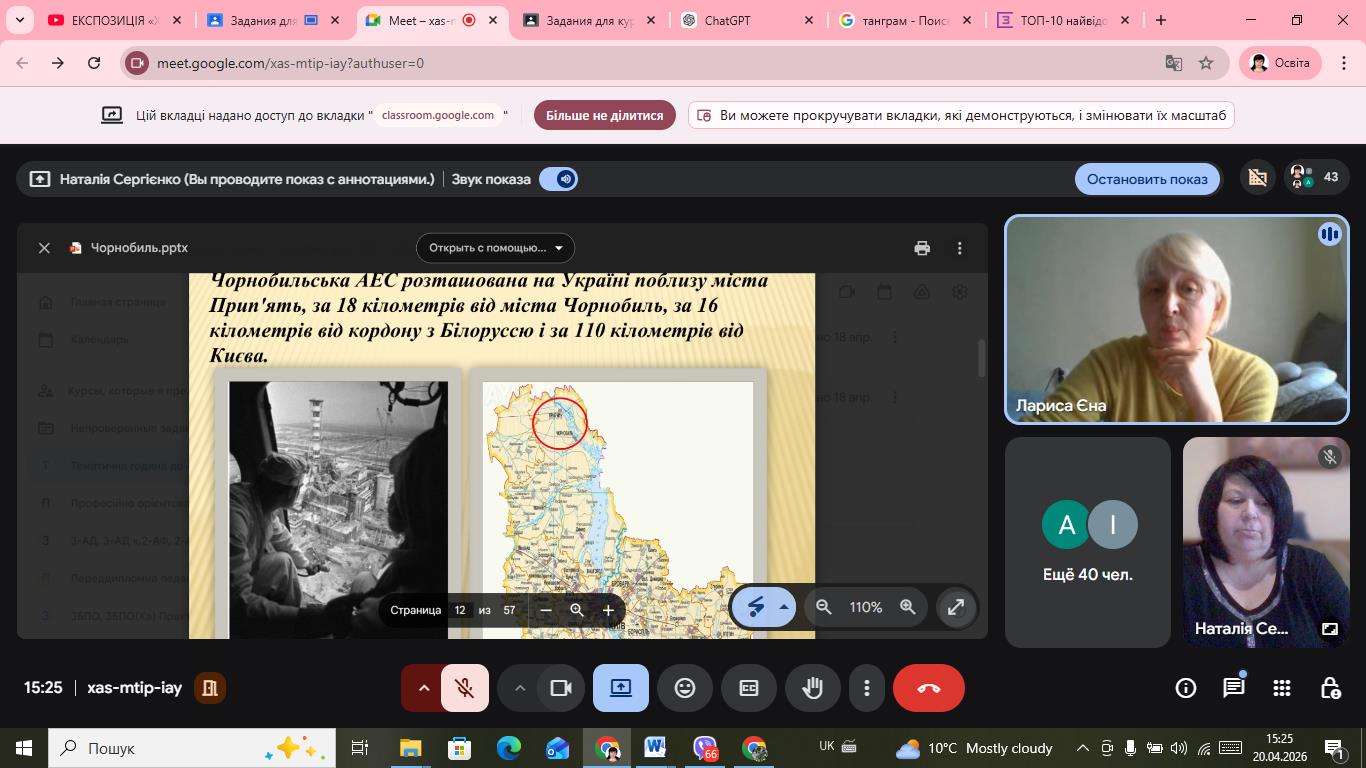Print the Чорнобиль.pptx presentation

point(922,248)
